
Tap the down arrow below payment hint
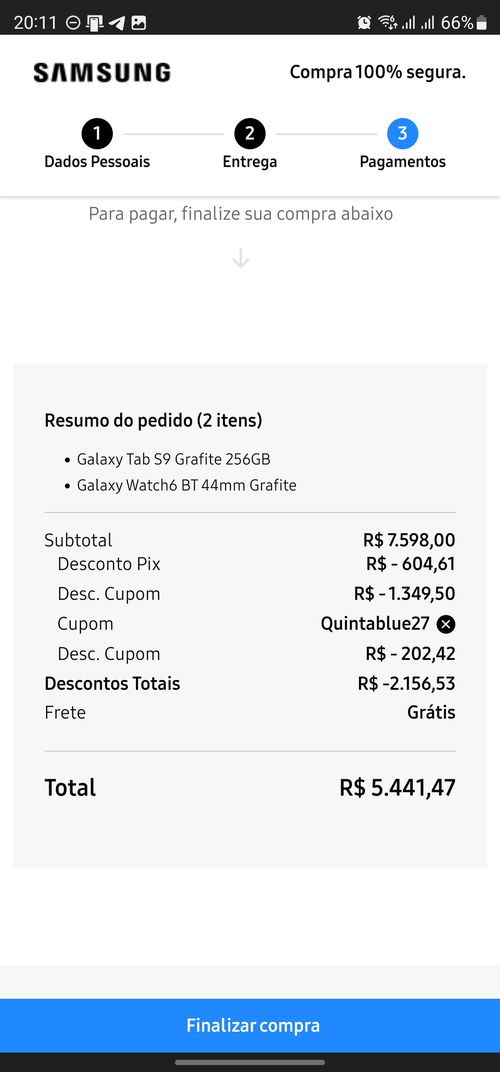coord(241,258)
